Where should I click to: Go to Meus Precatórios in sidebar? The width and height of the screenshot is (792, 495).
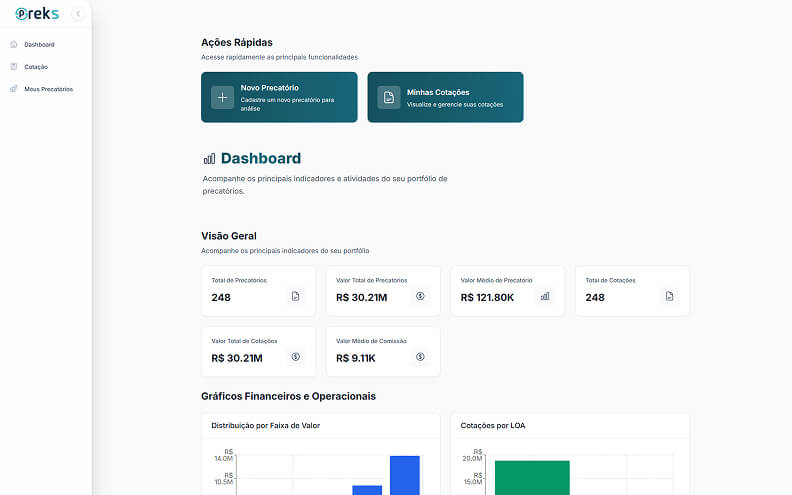48,89
